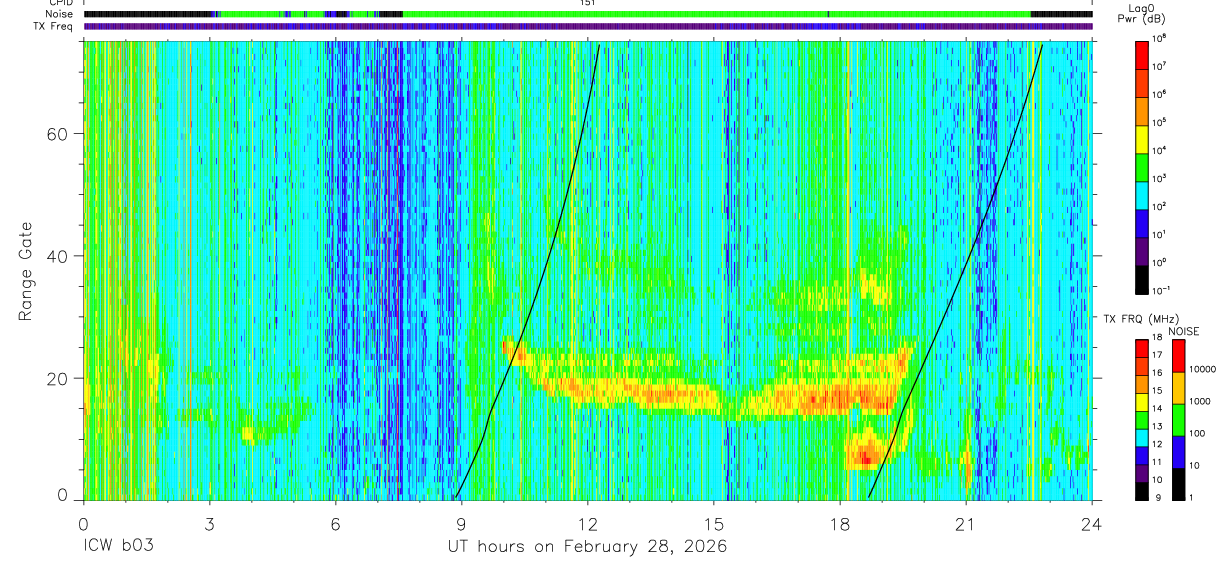The height and width of the screenshot is (567, 1228).
Task: Click the 'UT hours on February 28, 2026' label
Action: tap(586, 547)
